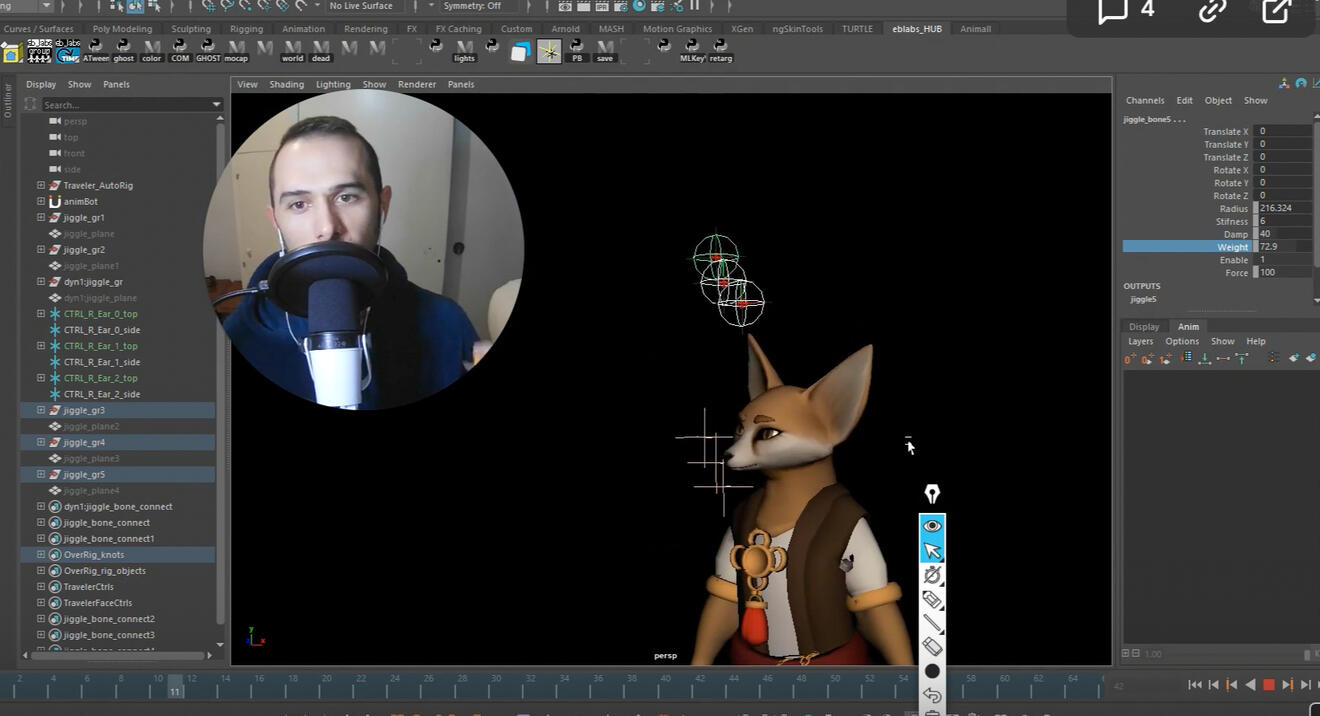Click the MLKey shelf icon
The image size is (1320, 716).
[x=692, y=50]
